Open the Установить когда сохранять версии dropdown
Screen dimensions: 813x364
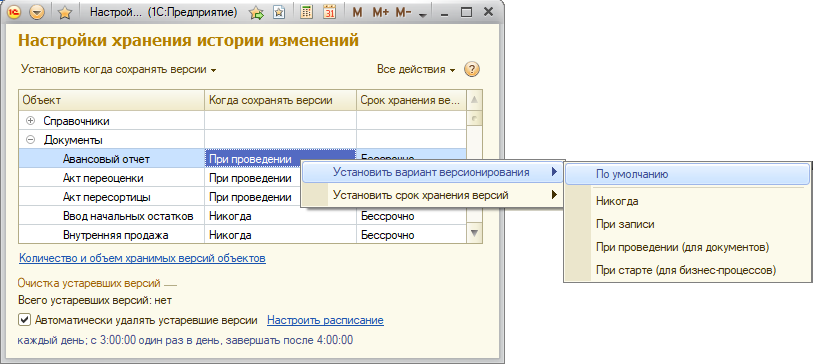coord(119,69)
